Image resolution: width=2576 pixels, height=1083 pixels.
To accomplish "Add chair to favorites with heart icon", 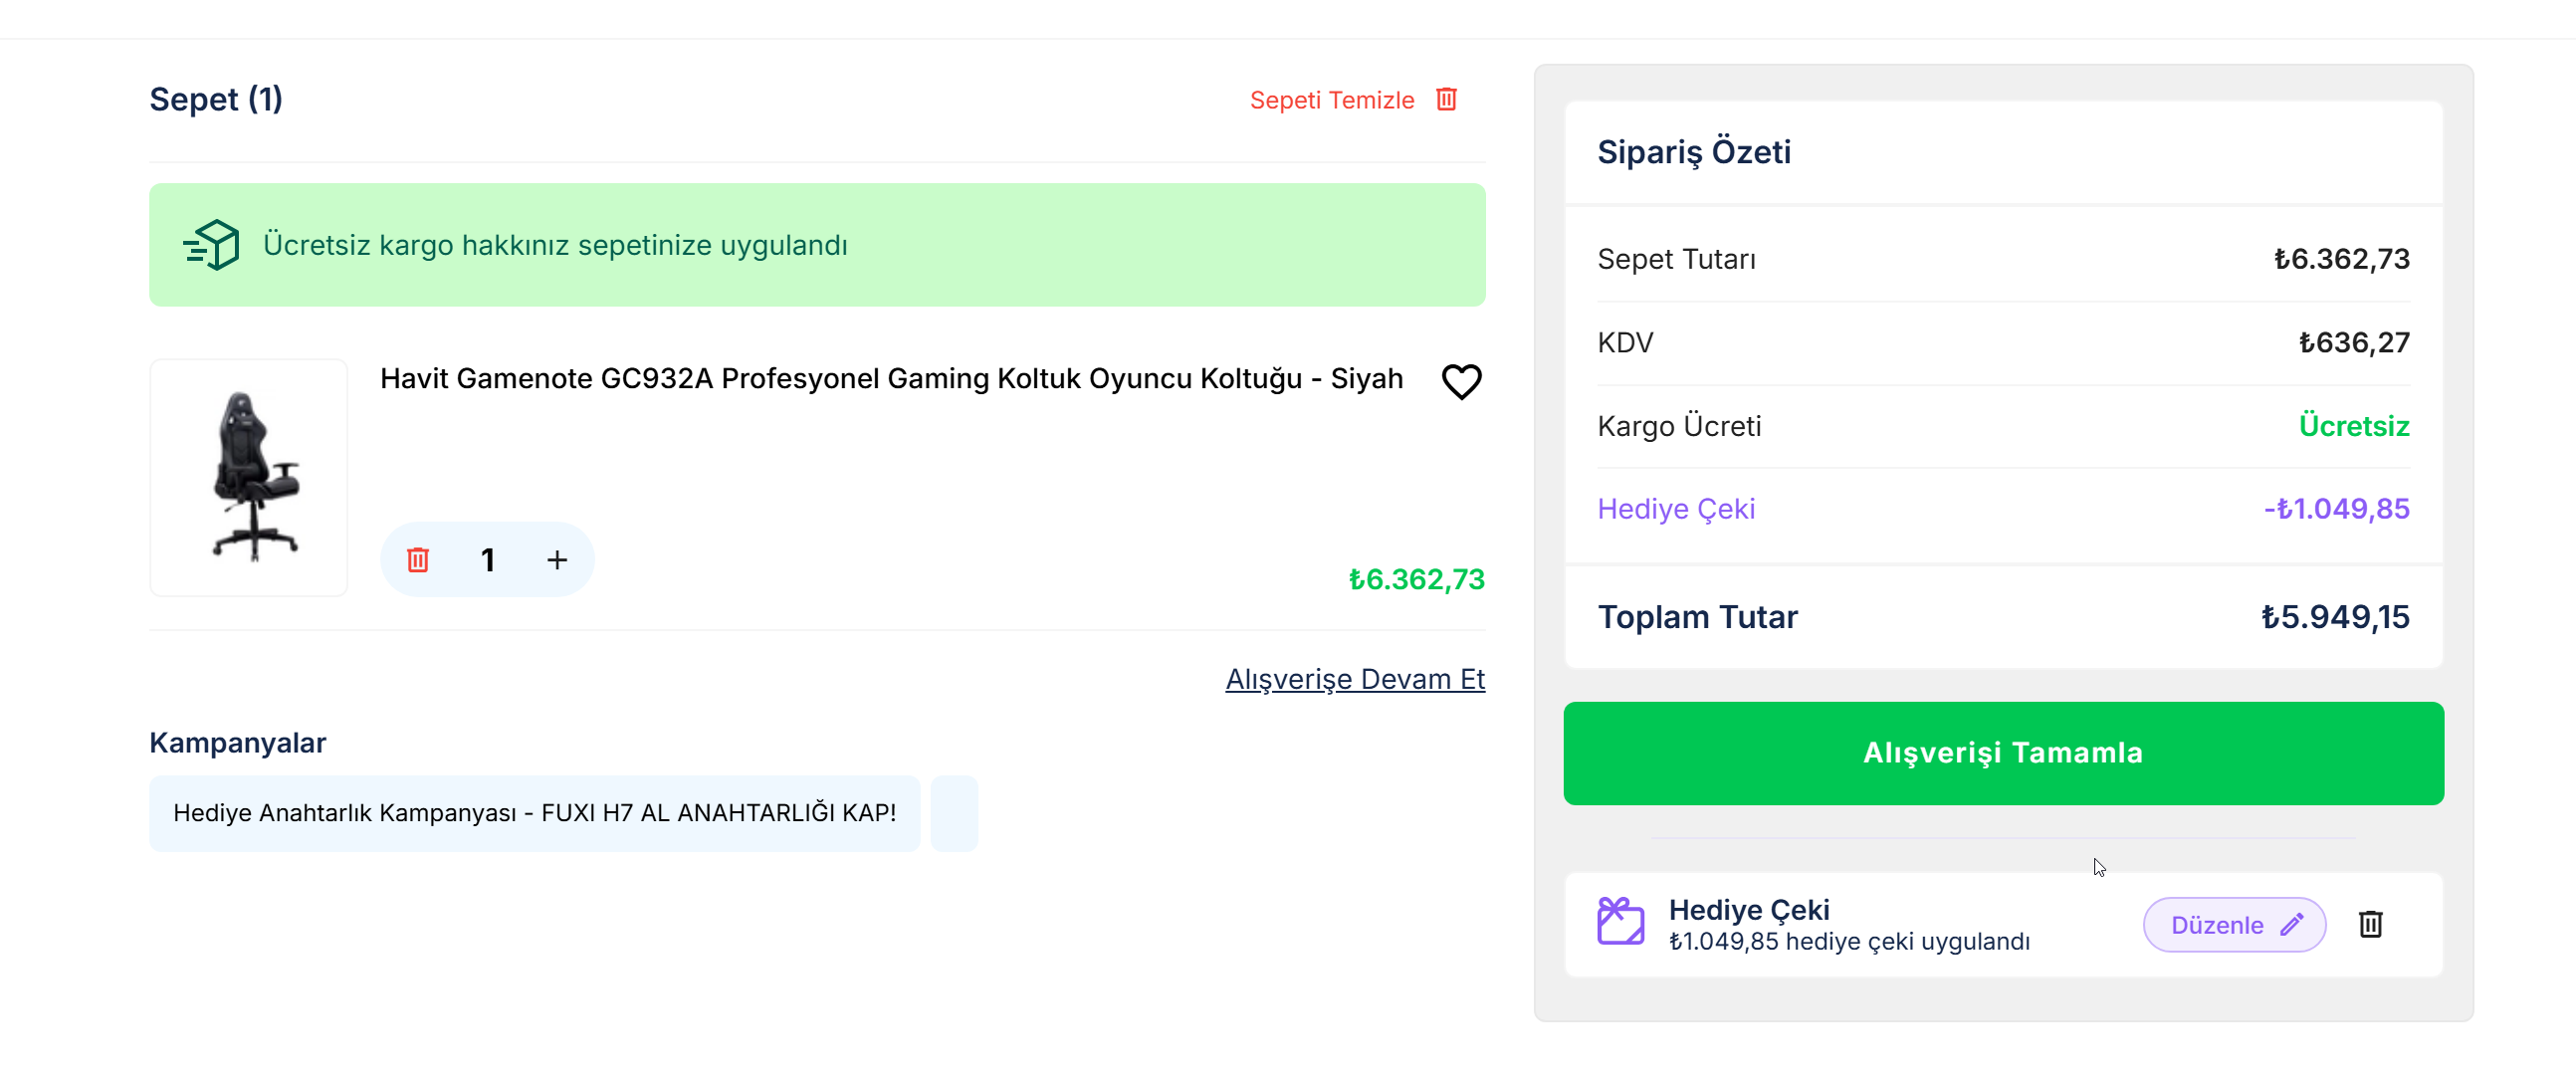I will coord(1460,381).
